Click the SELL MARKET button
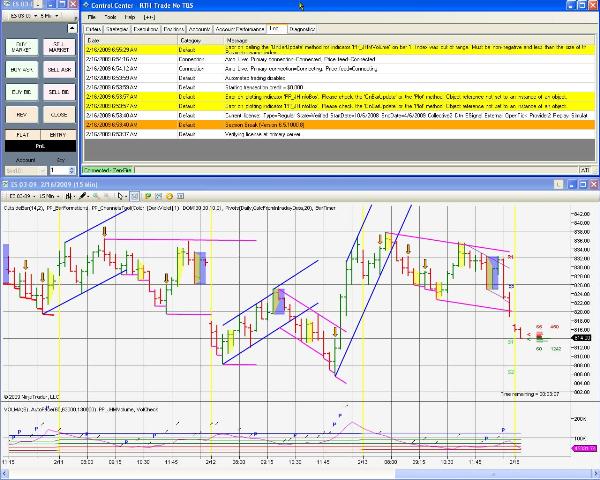 point(59,47)
